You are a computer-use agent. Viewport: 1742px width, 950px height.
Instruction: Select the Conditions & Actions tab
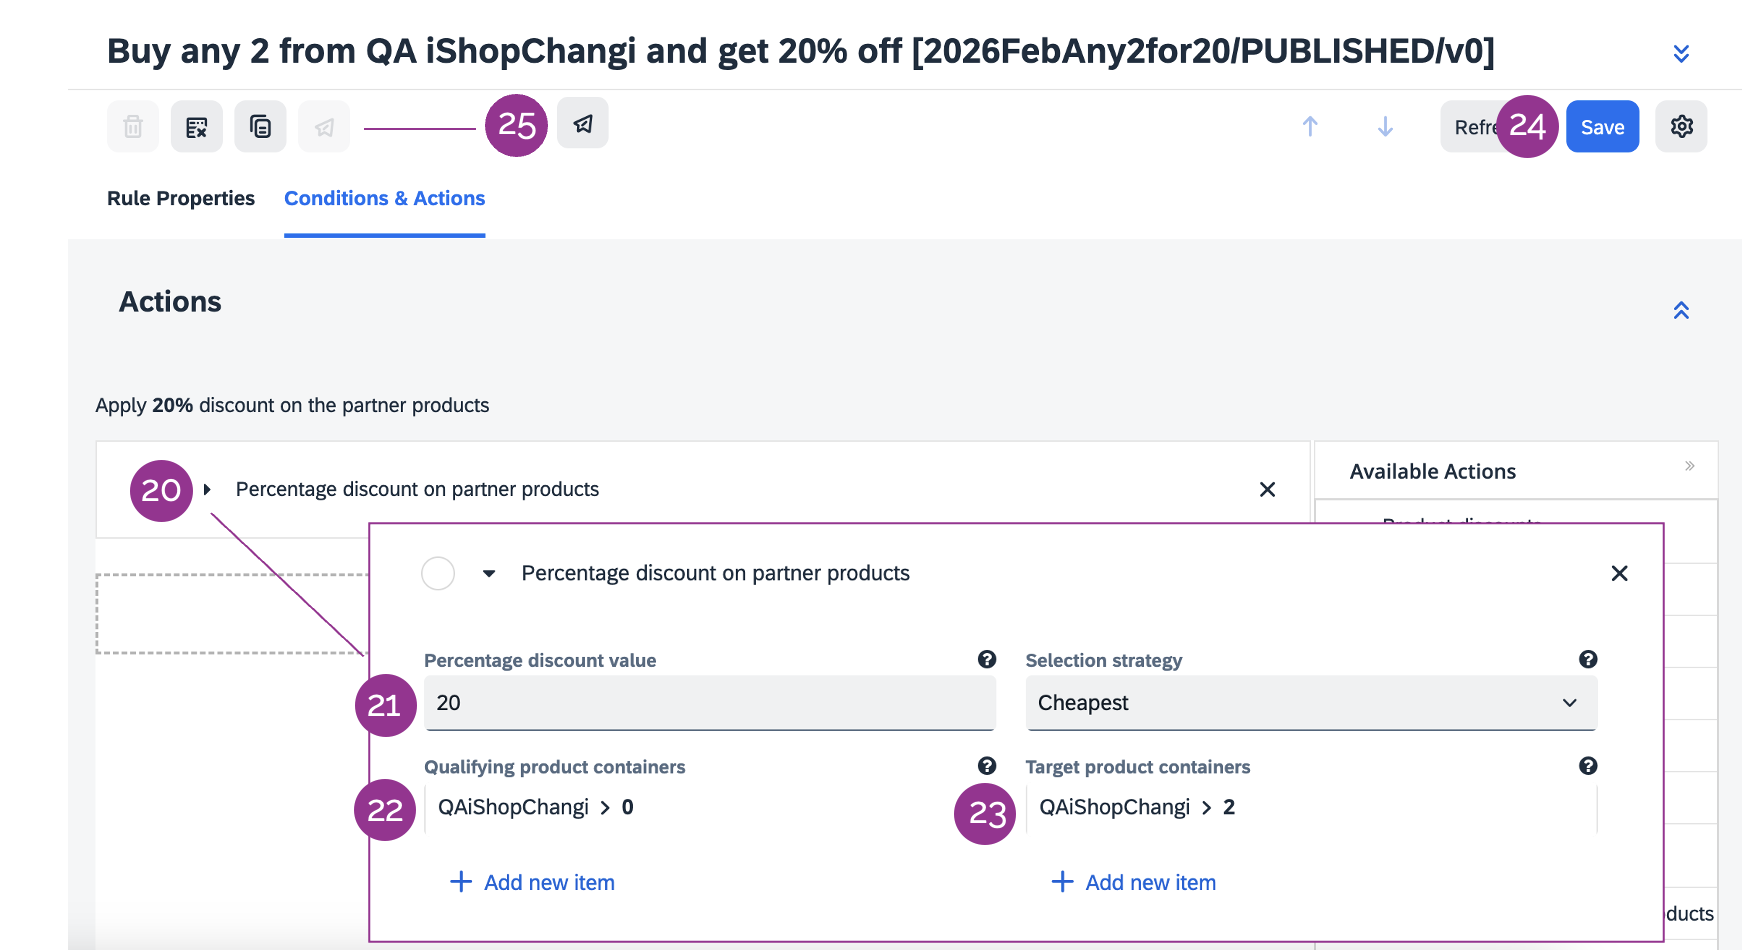pyautogui.click(x=385, y=198)
